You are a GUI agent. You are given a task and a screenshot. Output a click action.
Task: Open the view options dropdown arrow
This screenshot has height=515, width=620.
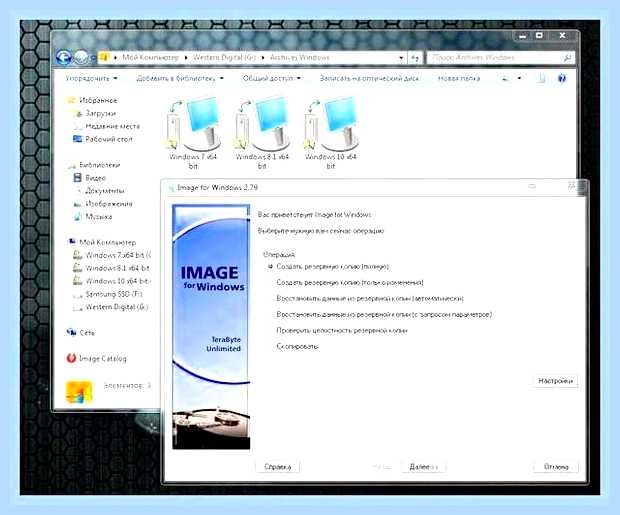click(x=519, y=78)
